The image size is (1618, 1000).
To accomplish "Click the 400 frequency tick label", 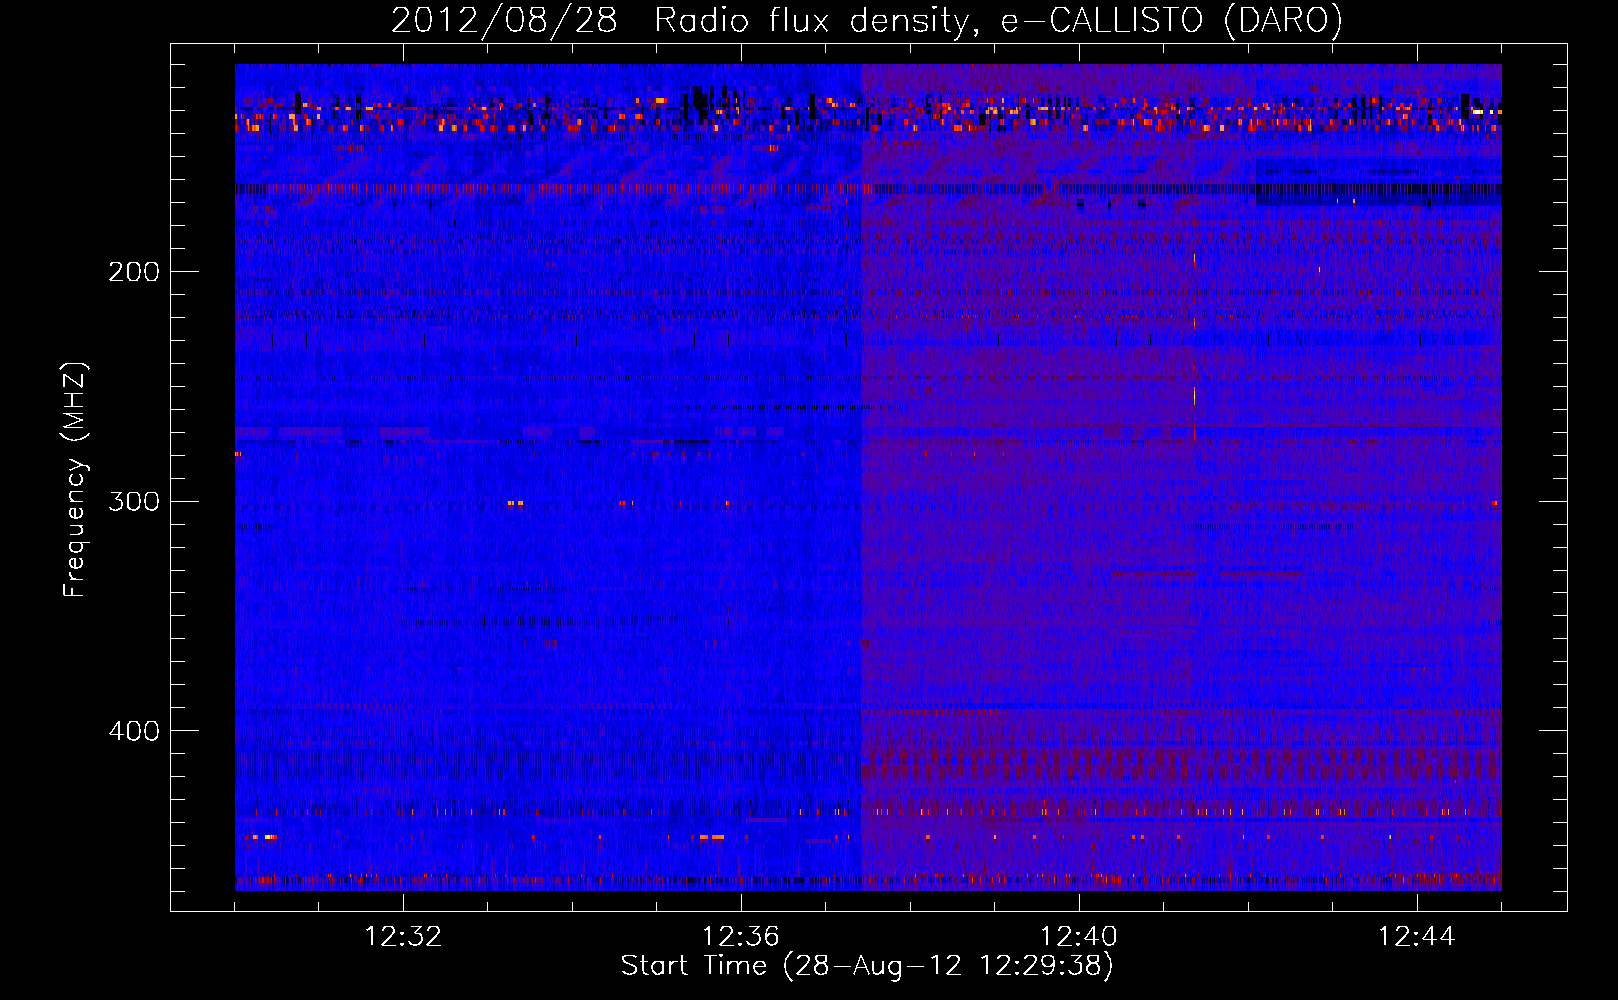I will coord(134,731).
